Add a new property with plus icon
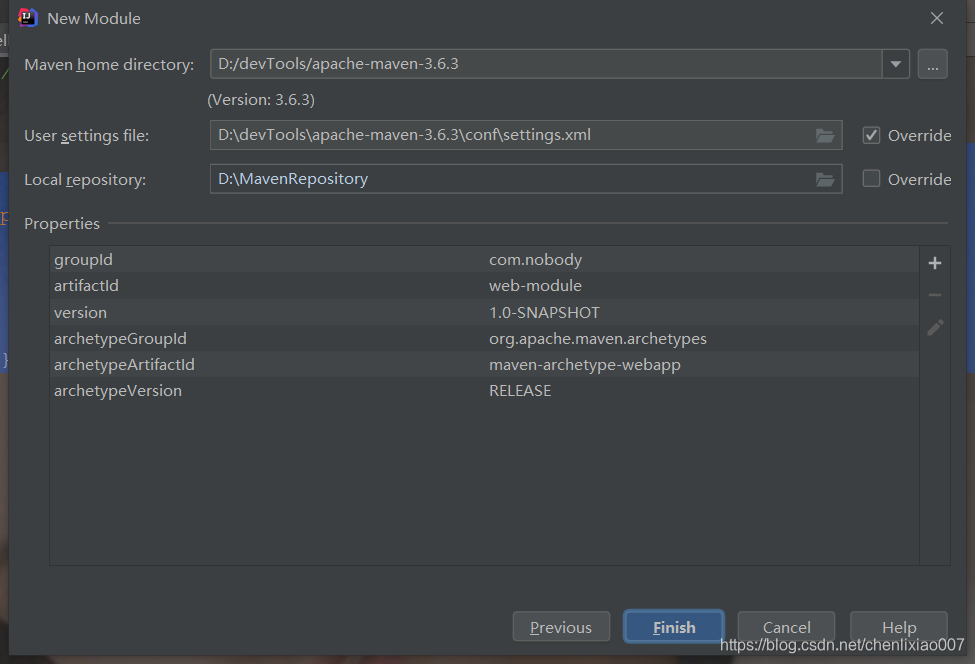 (935, 264)
